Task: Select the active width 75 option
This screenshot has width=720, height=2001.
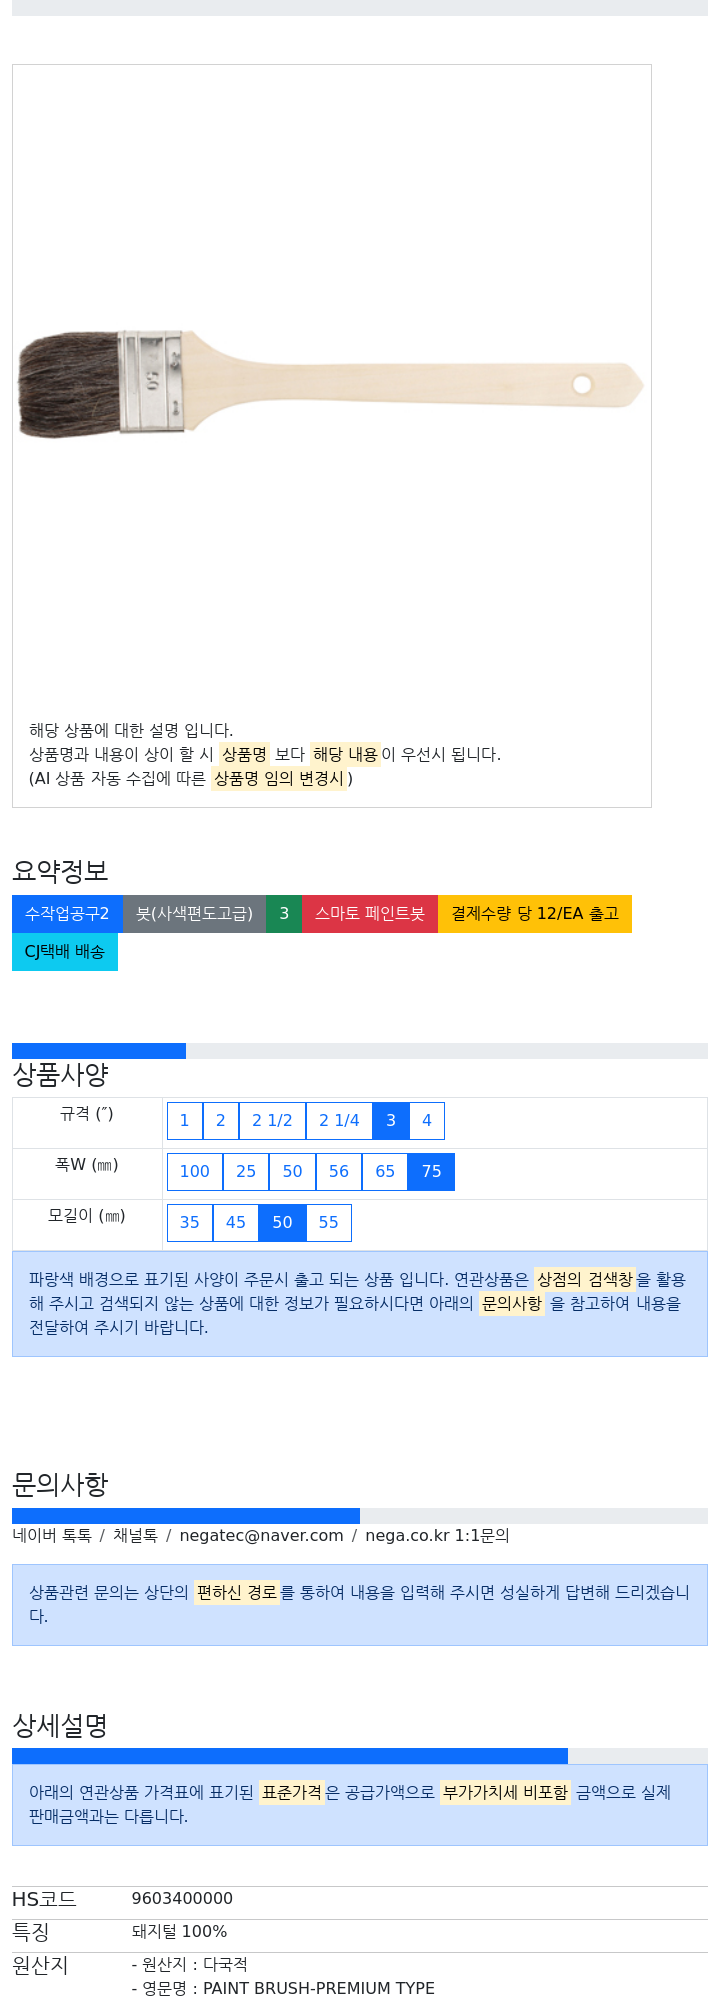Action: 432,1172
